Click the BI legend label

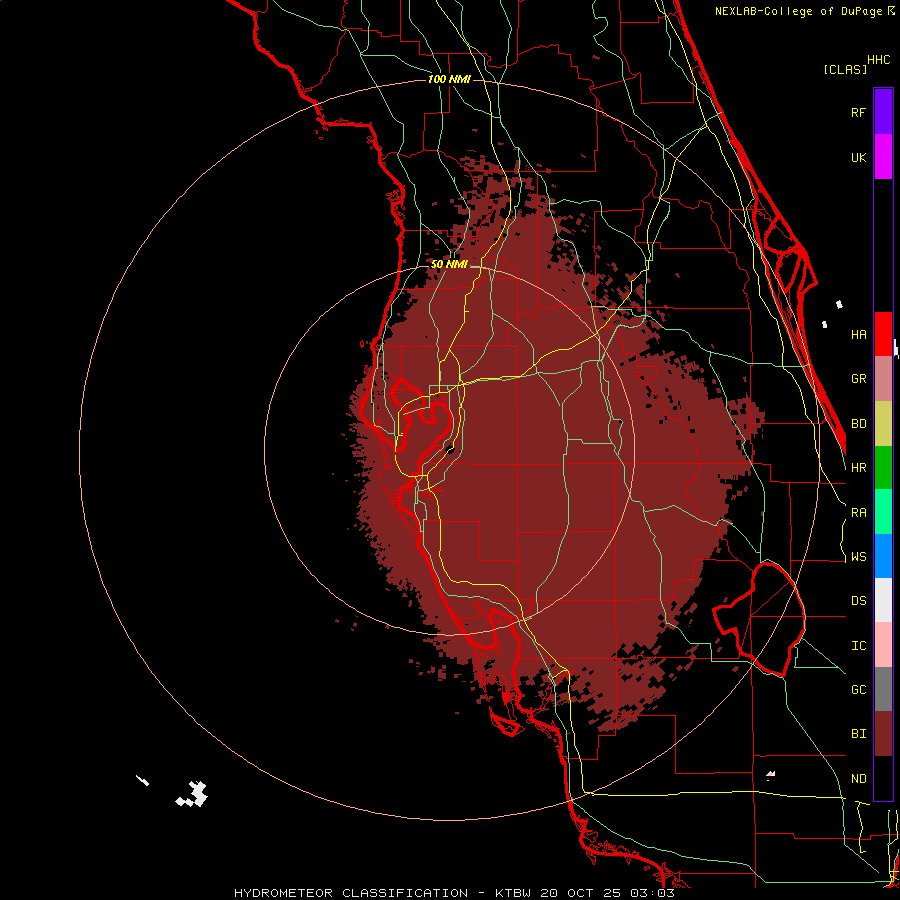858,734
